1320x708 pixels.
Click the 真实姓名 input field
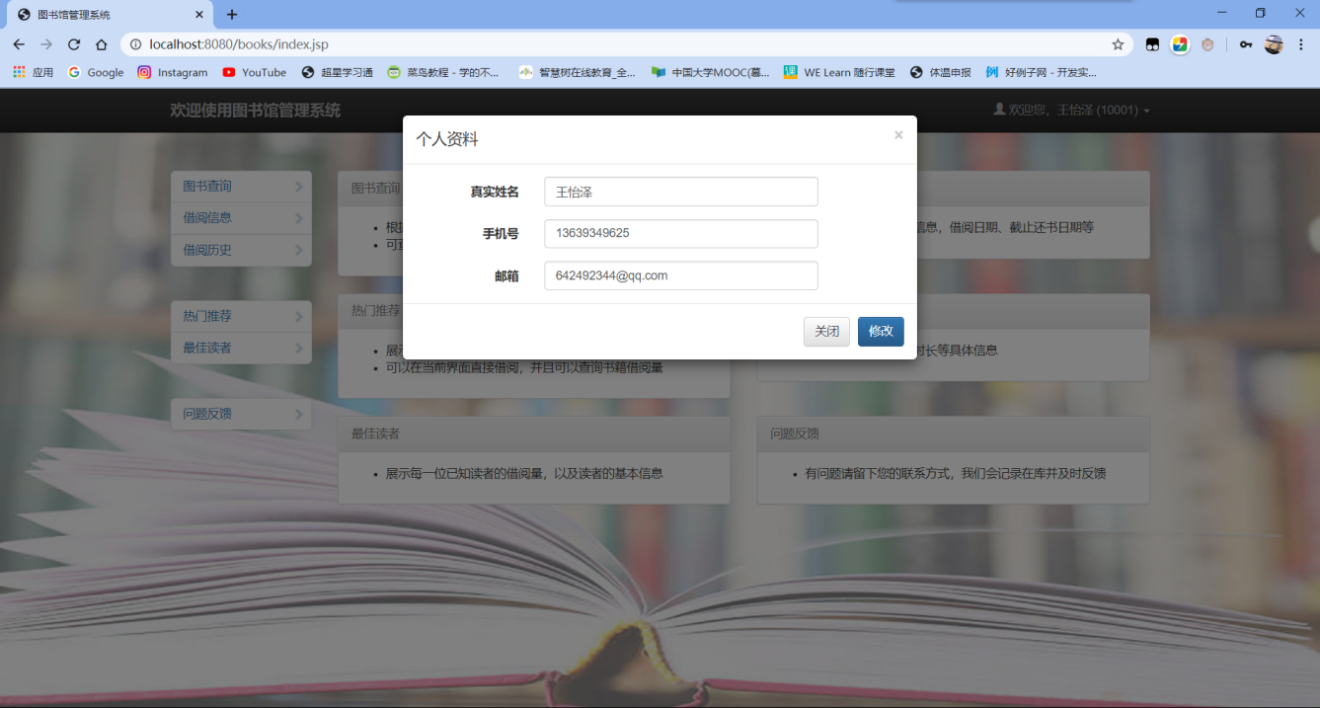click(681, 192)
